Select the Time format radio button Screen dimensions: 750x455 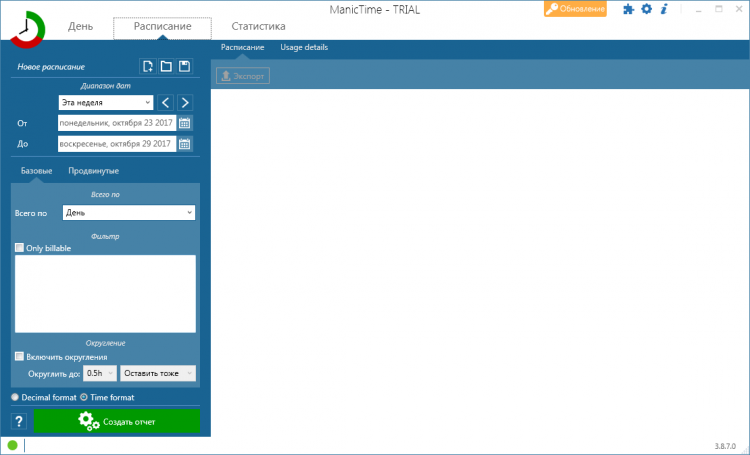pos(84,397)
